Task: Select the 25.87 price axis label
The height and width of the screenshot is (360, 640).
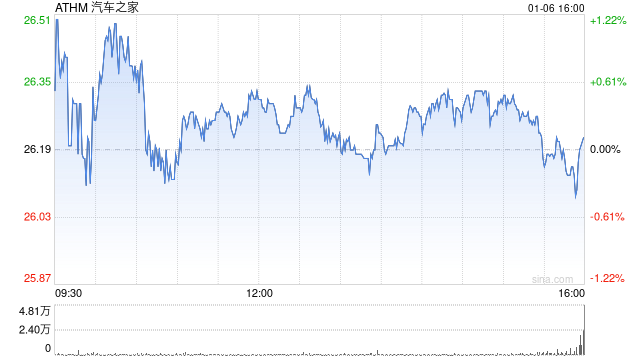Action: point(37,278)
